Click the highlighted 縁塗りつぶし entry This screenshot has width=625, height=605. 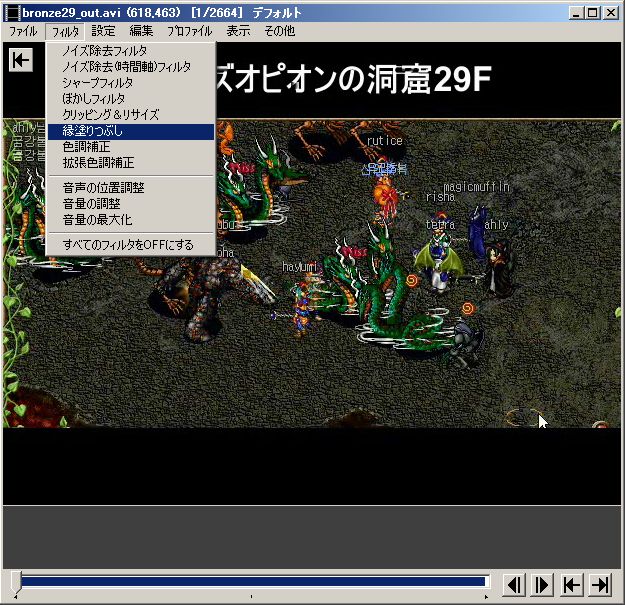pyautogui.click(x=131, y=132)
